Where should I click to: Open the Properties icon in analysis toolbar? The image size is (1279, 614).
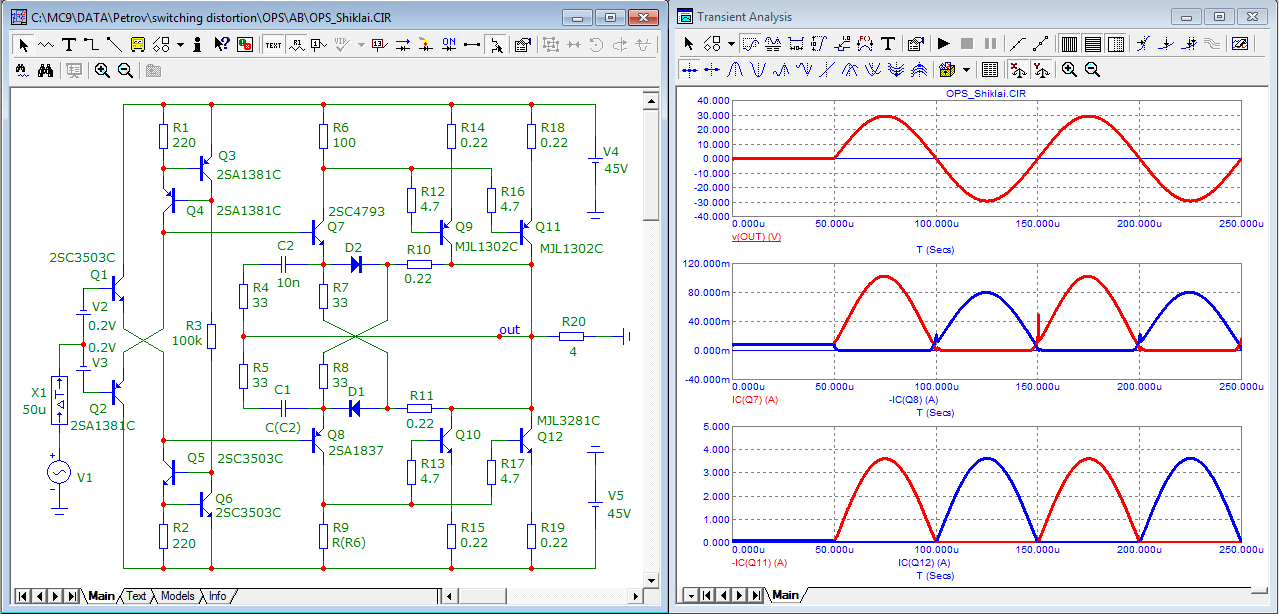914,44
